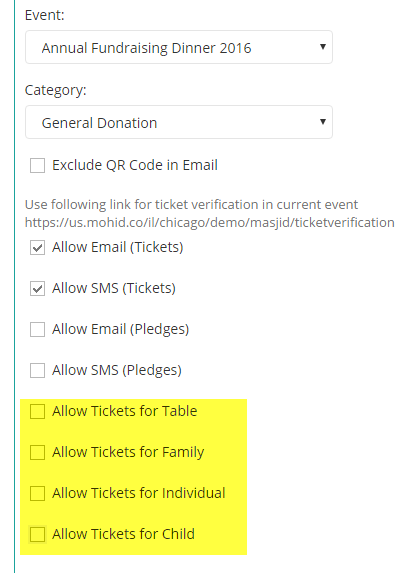
Task: Click the 'Exclude QR Code in Email' label text
Action: pos(135,165)
